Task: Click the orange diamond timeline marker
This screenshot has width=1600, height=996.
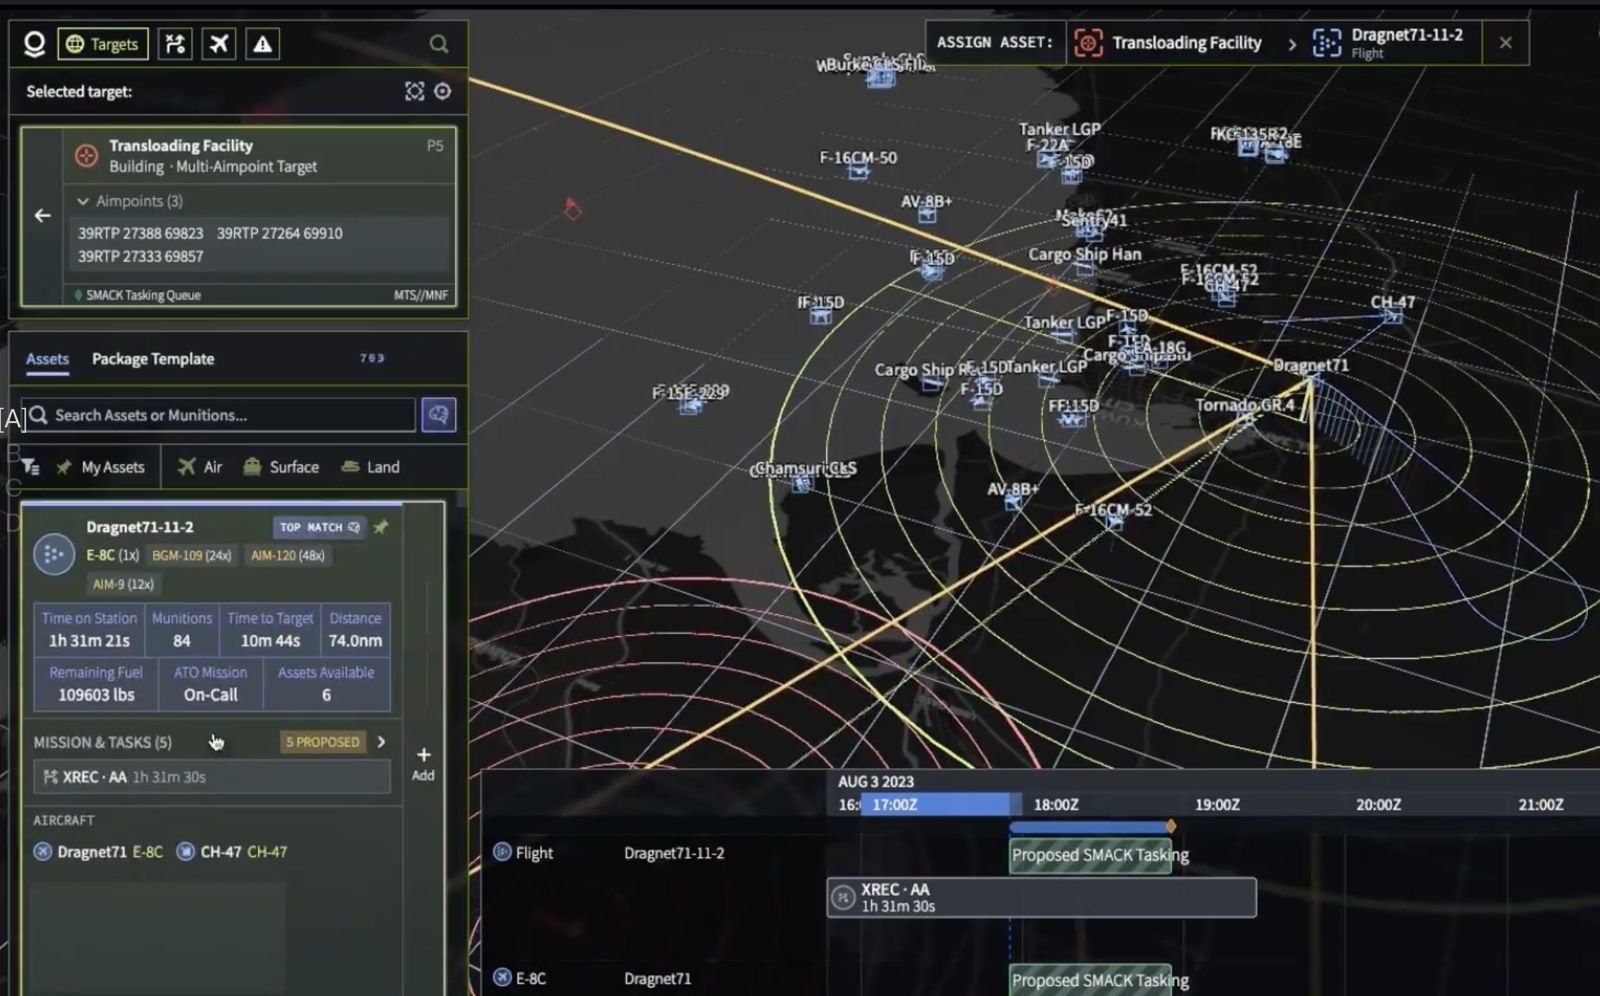Action: pyautogui.click(x=1171, y=827)
